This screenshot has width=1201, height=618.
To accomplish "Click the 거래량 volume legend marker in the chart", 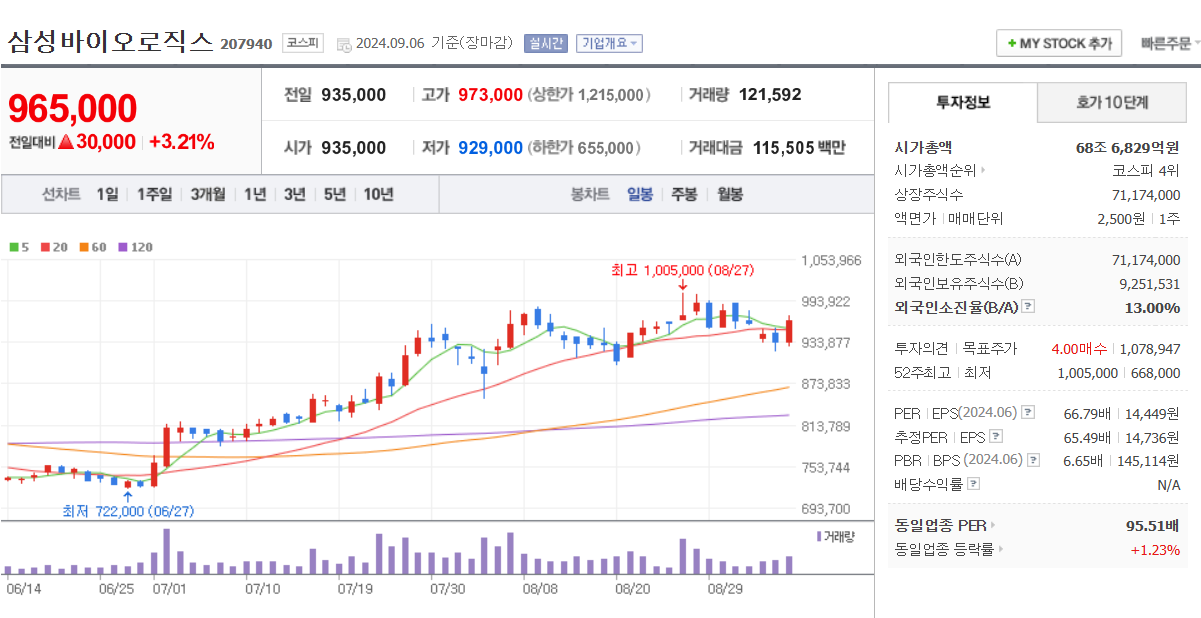I will pos(818,536).
